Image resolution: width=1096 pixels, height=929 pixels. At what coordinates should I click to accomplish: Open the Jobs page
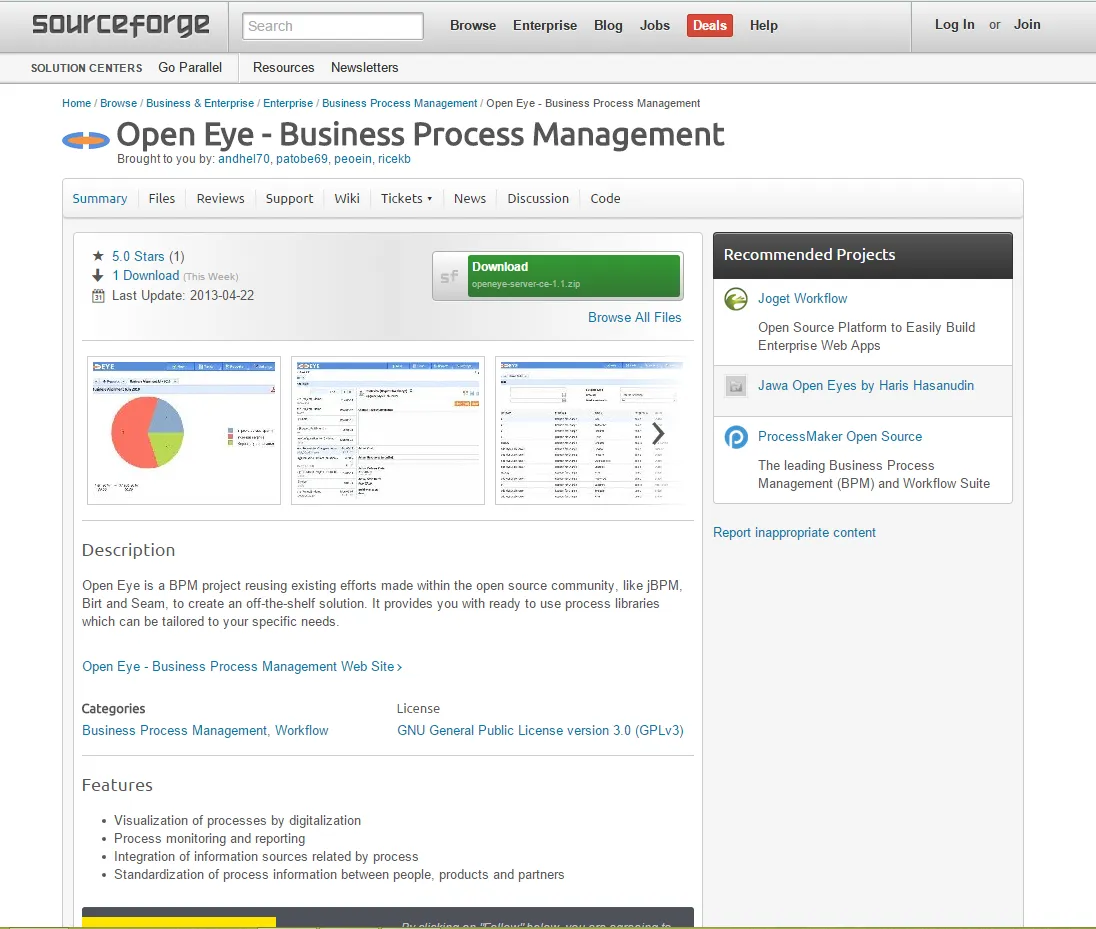[655, 25]
